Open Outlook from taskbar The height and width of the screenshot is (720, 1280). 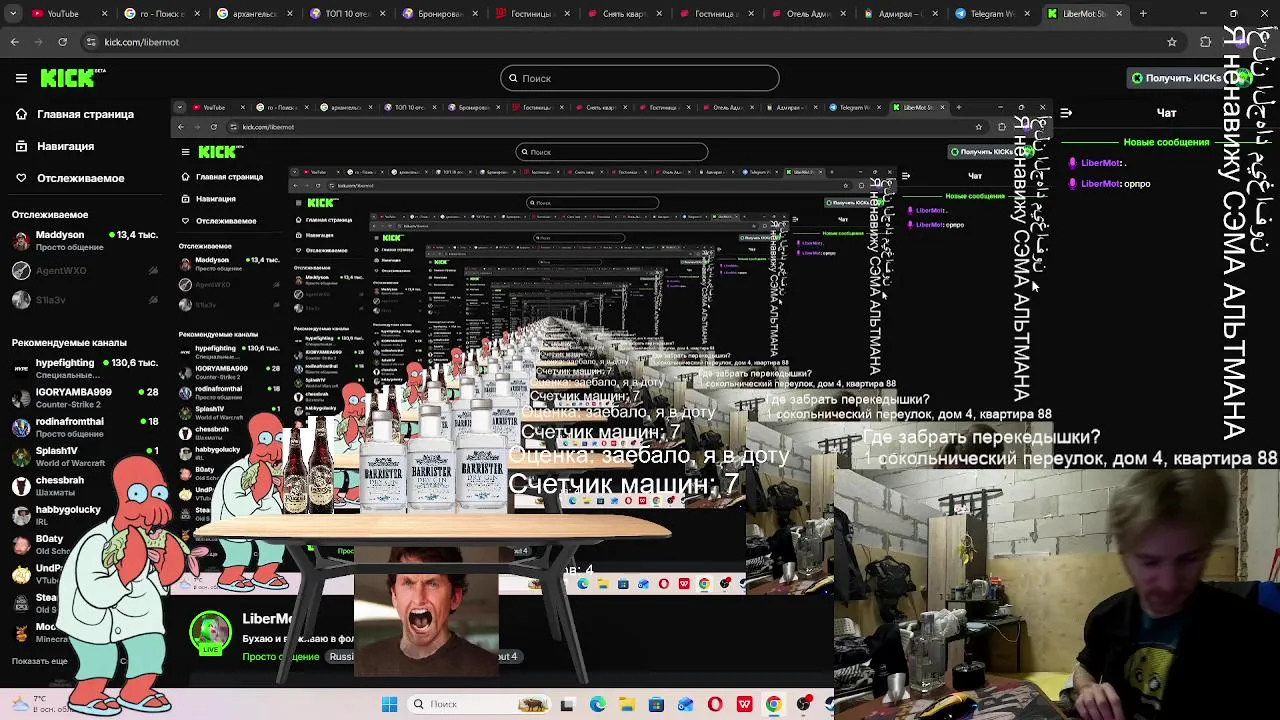pyautogui.click(x=685, y=704)
